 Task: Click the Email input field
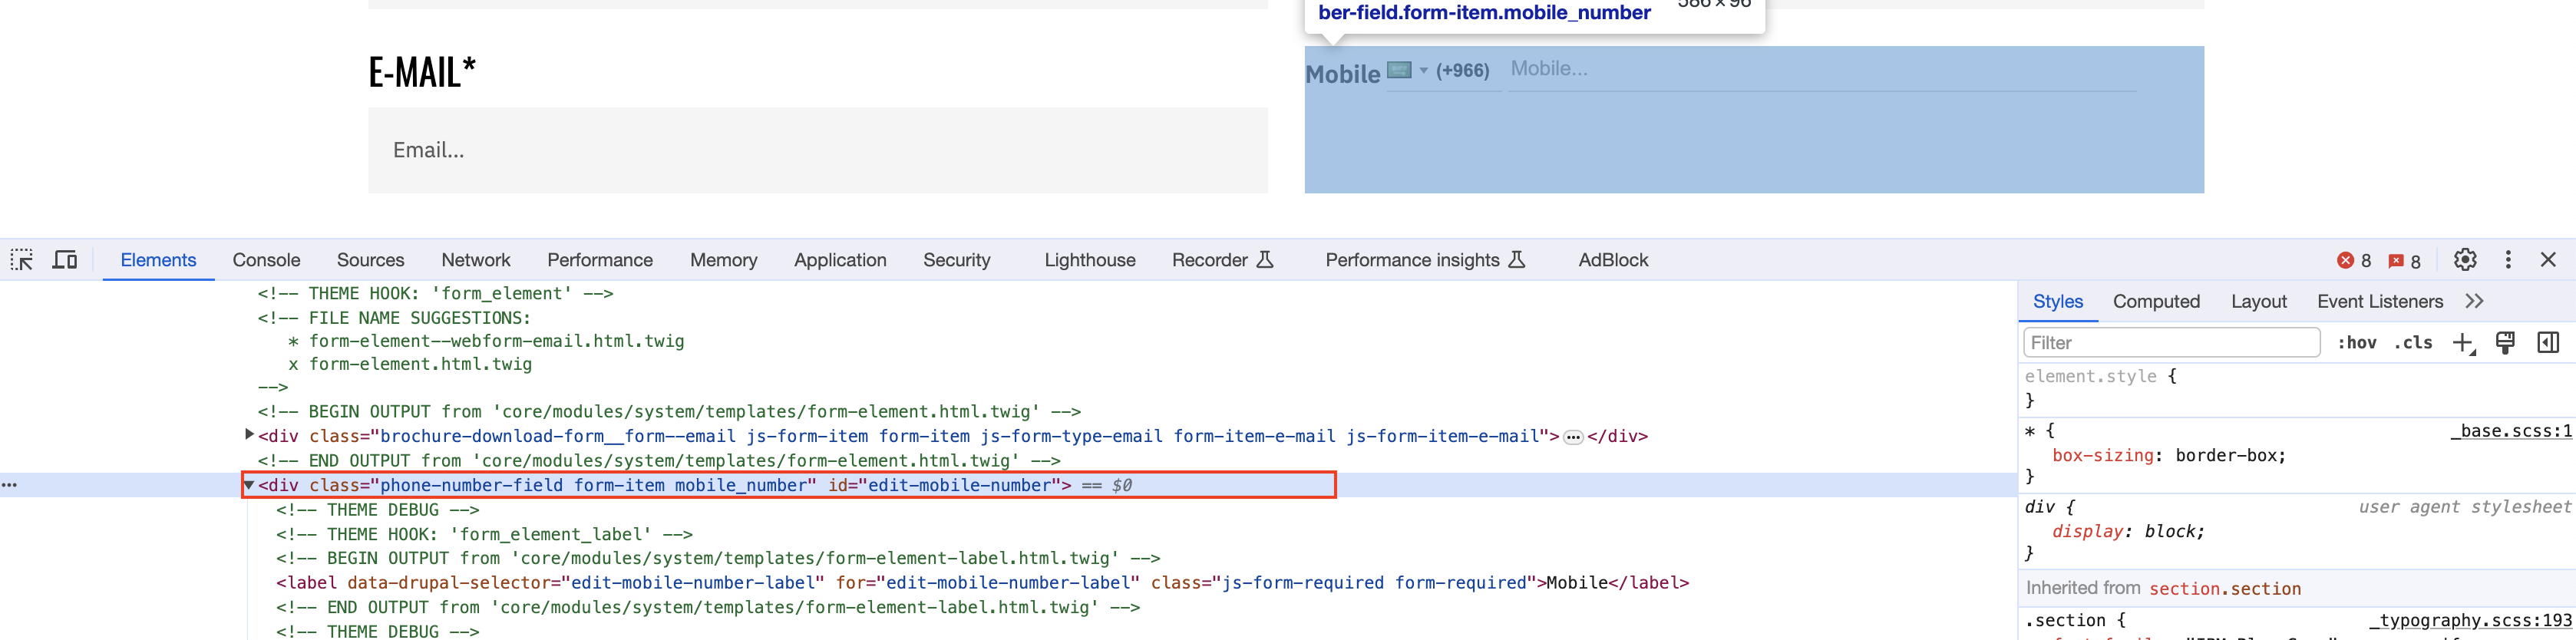(817, 150)
